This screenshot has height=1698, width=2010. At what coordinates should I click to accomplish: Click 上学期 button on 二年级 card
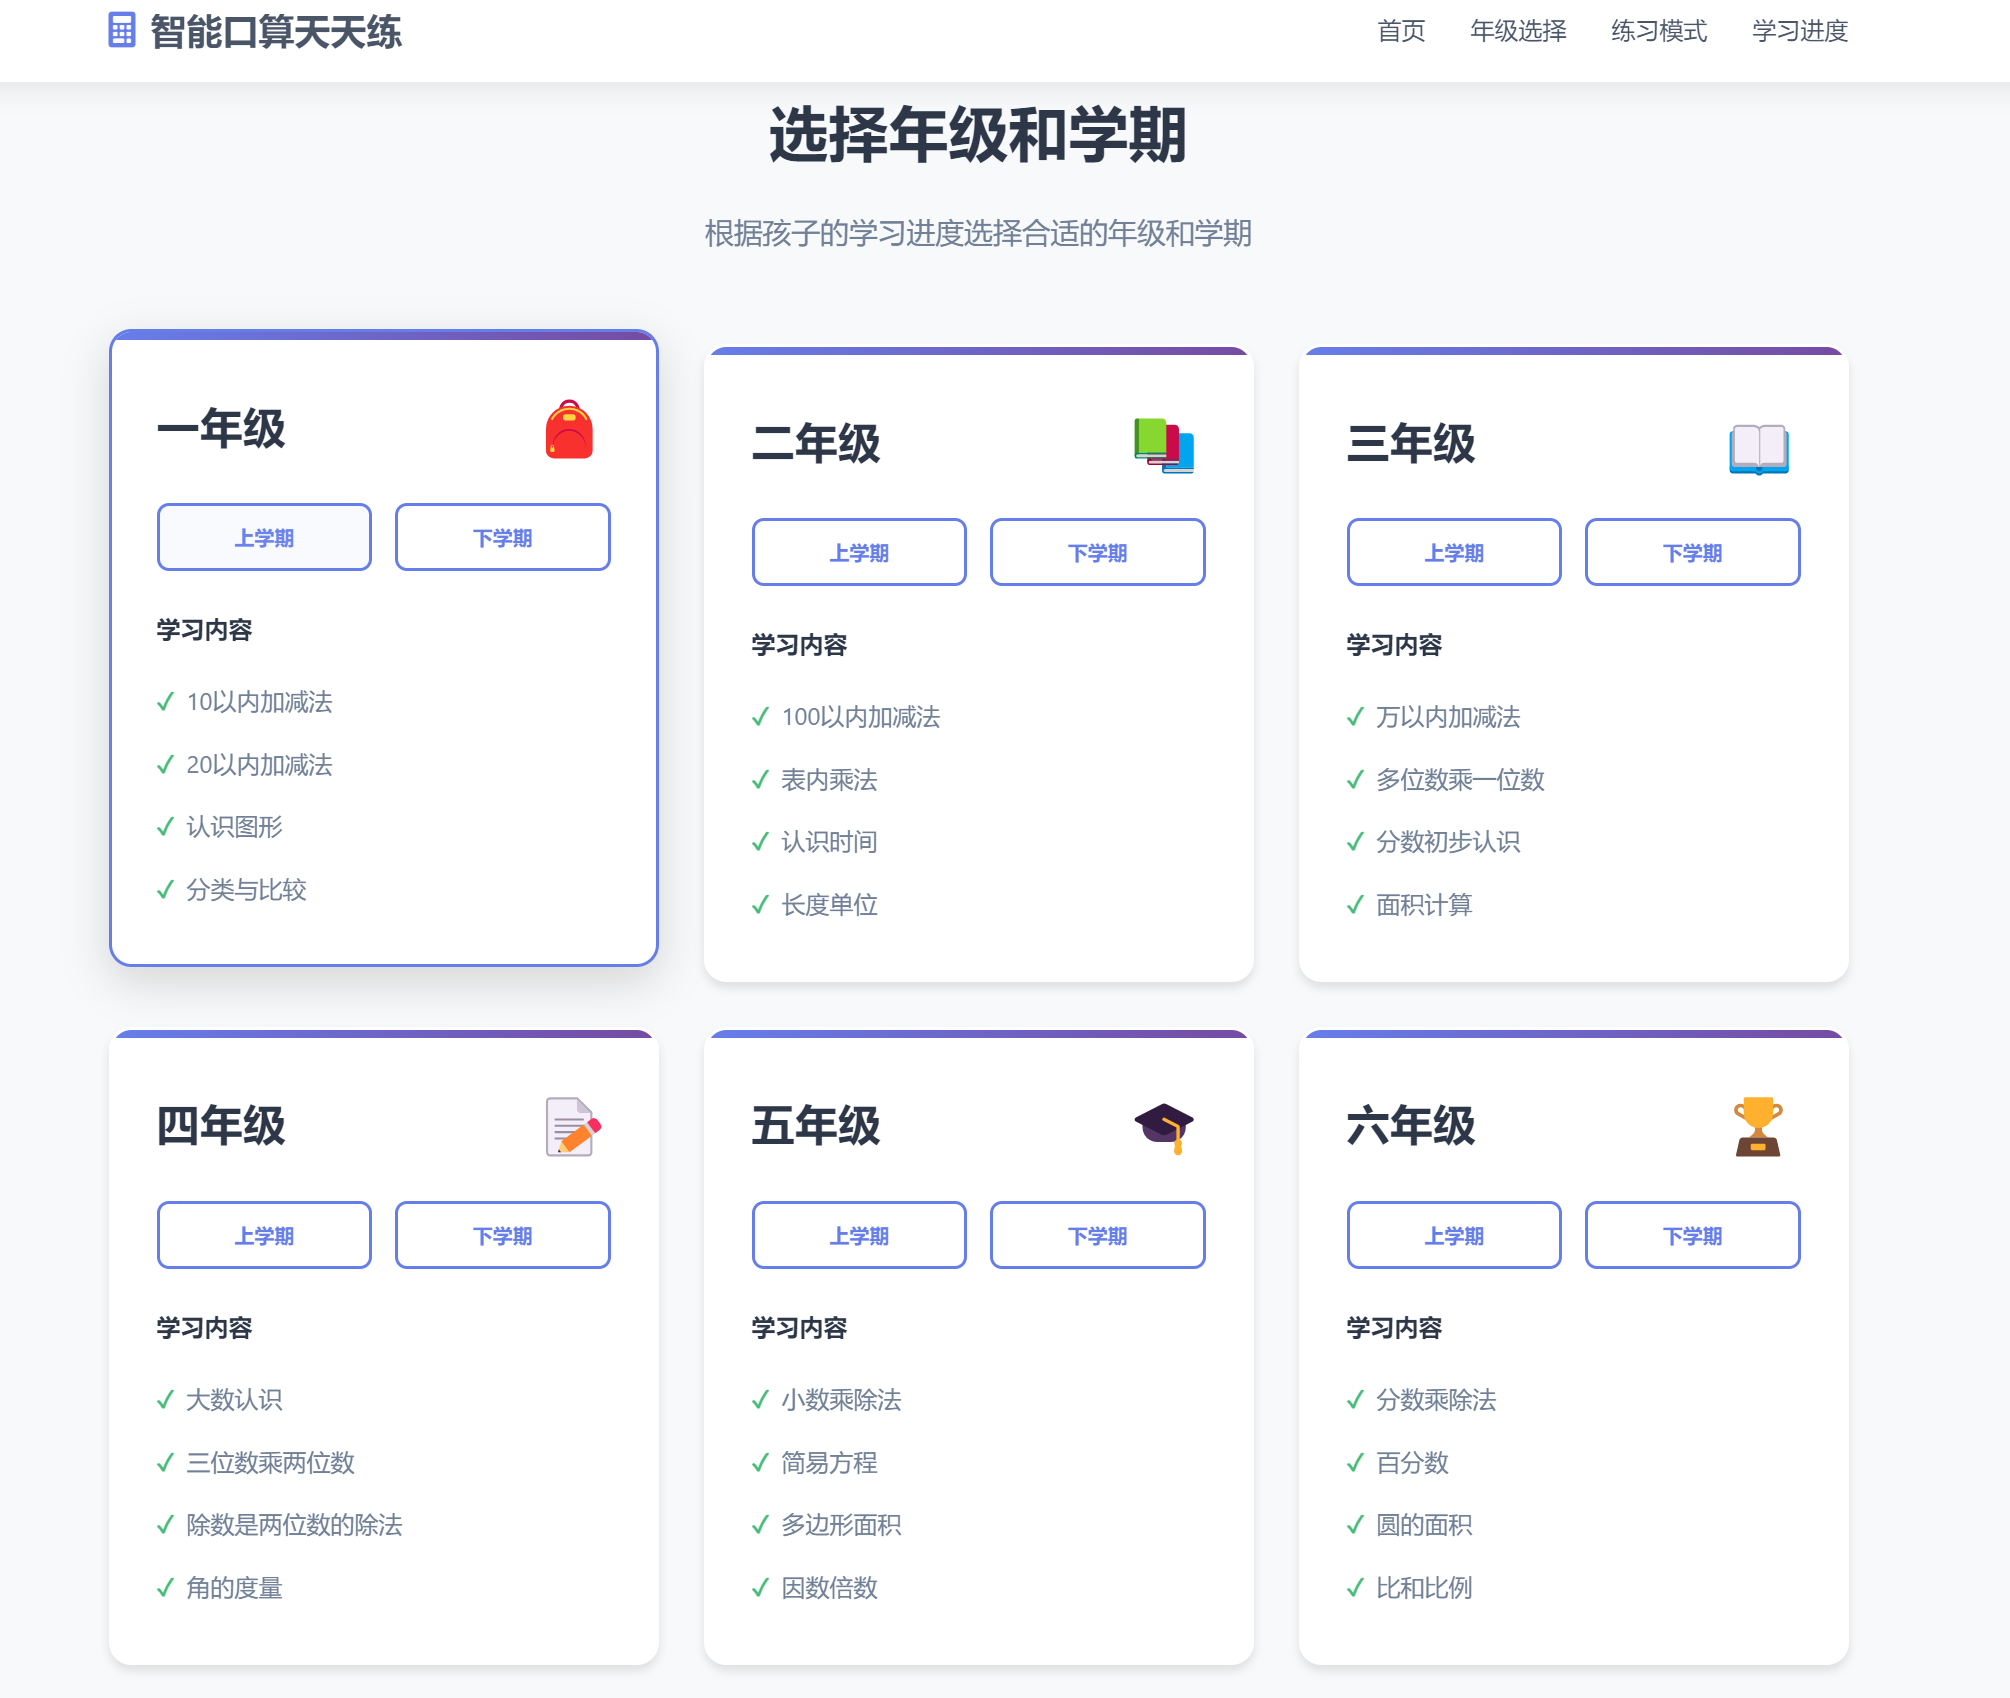[x=858, y=551]
